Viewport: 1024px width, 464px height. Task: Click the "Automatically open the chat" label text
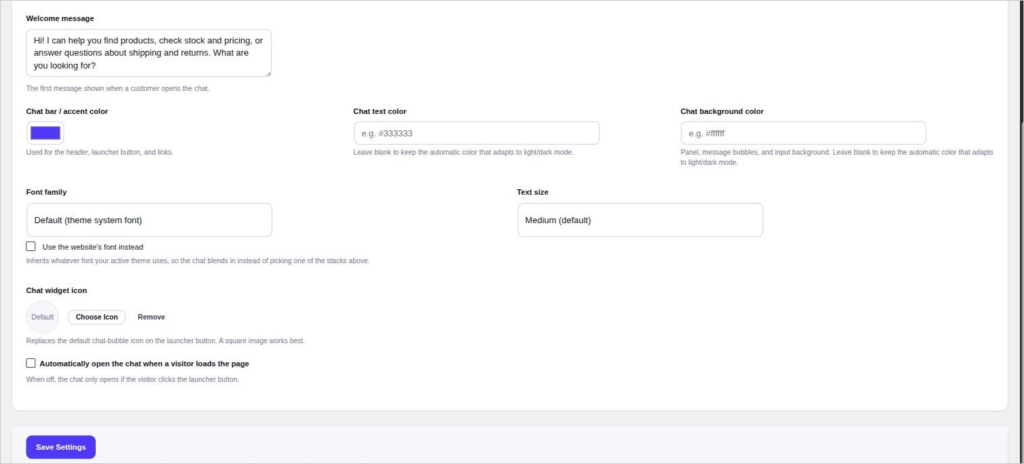coord(144,363)
